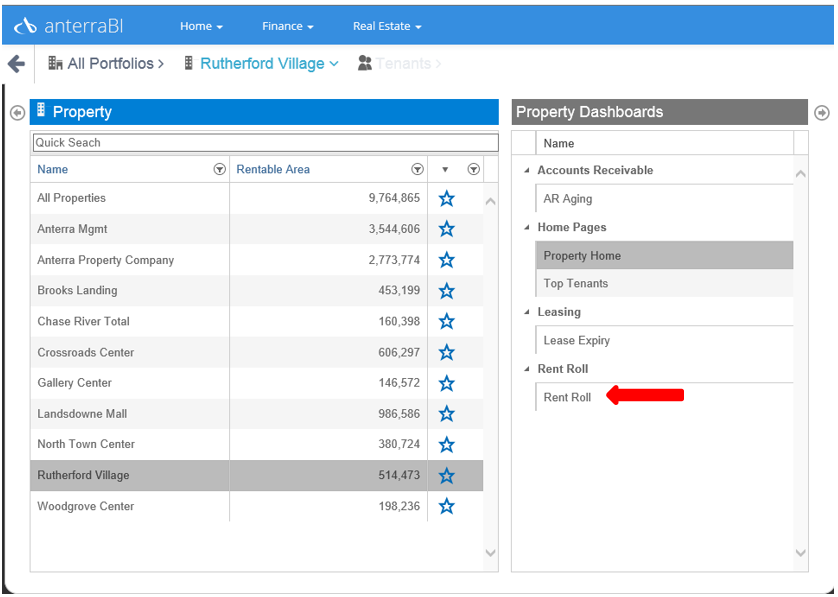The width and height of the screenshot is (838, 597).
Task: Click dashboards list scroll up arrow
Action: click(801, 174)
